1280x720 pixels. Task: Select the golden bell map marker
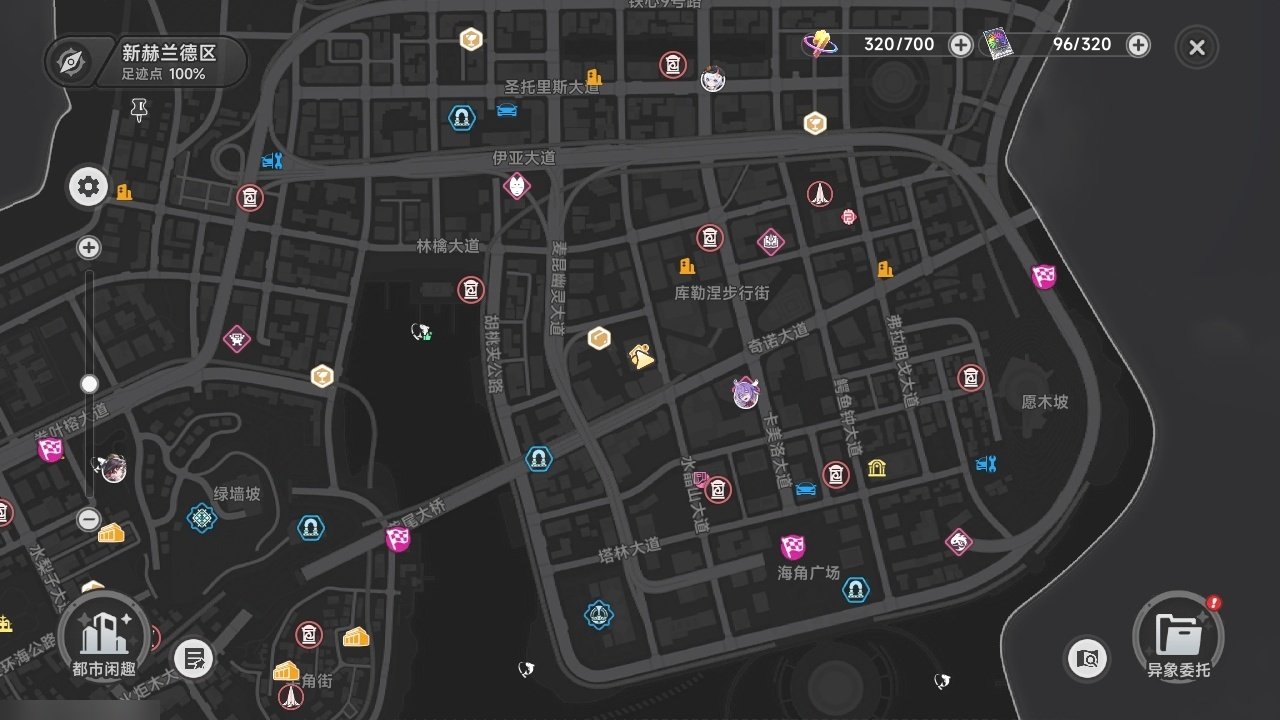[x=641, y=356]
